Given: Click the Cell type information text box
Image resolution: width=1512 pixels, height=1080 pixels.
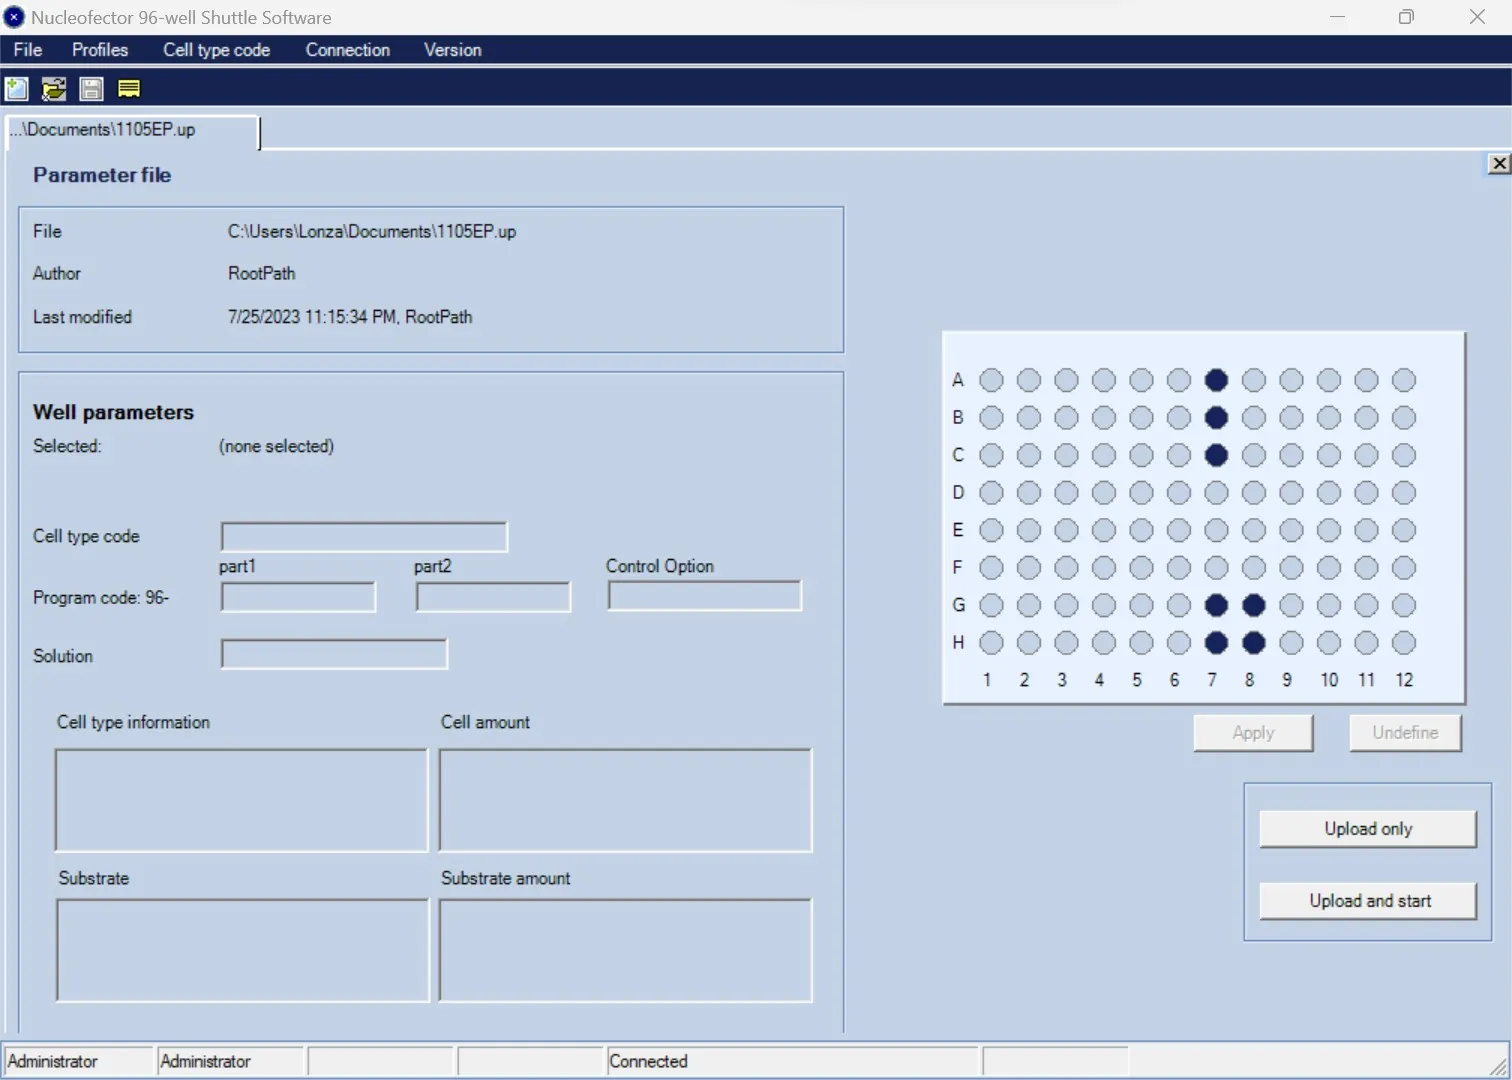Looking at the screenshot, I should [241, 800].
